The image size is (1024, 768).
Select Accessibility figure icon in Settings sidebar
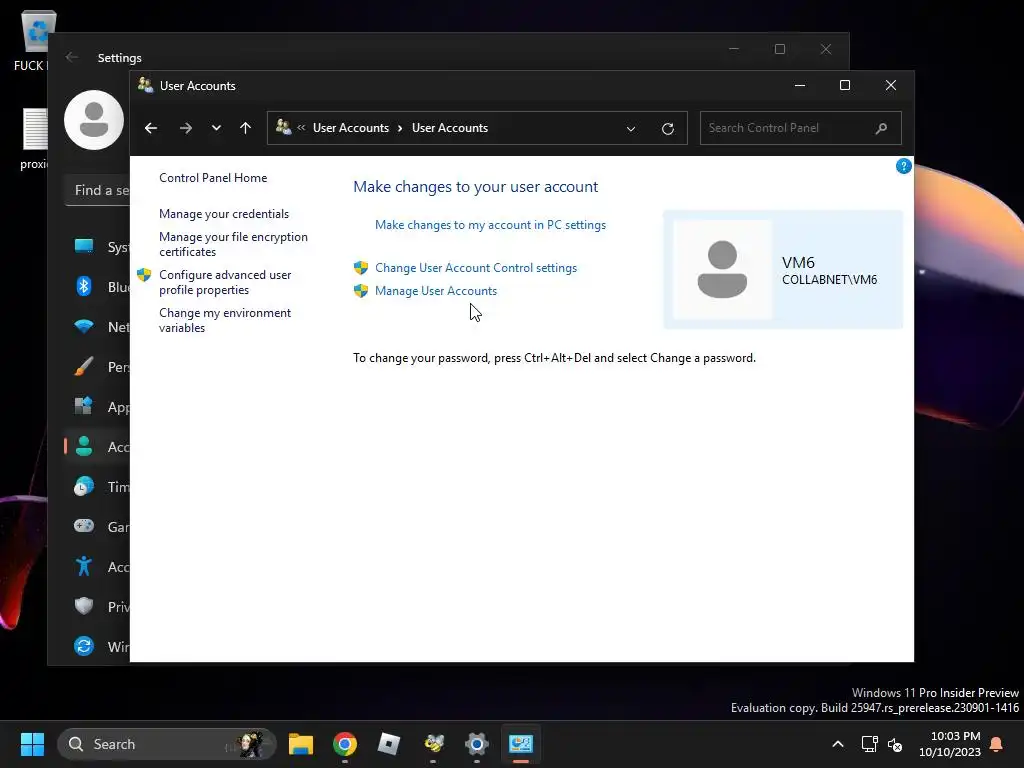(x=84, y=566)
